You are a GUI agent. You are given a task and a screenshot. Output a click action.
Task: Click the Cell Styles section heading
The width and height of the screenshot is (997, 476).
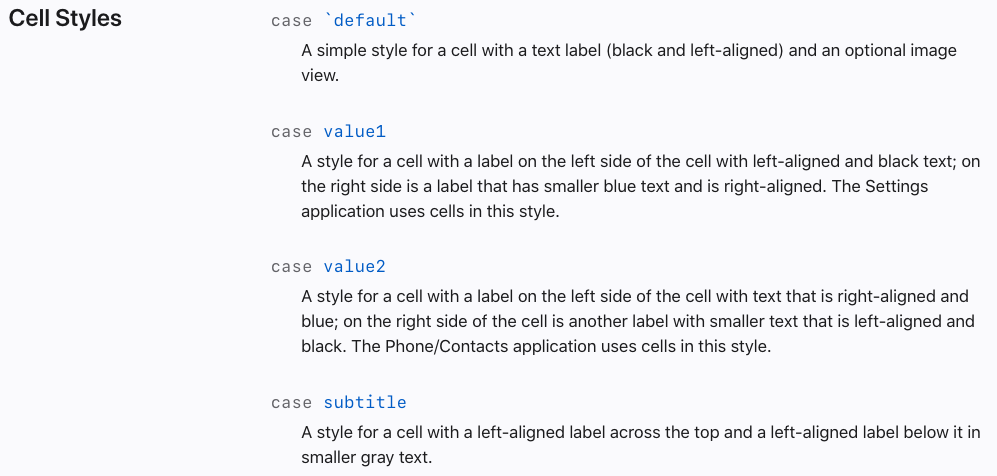tap(65, 18)
